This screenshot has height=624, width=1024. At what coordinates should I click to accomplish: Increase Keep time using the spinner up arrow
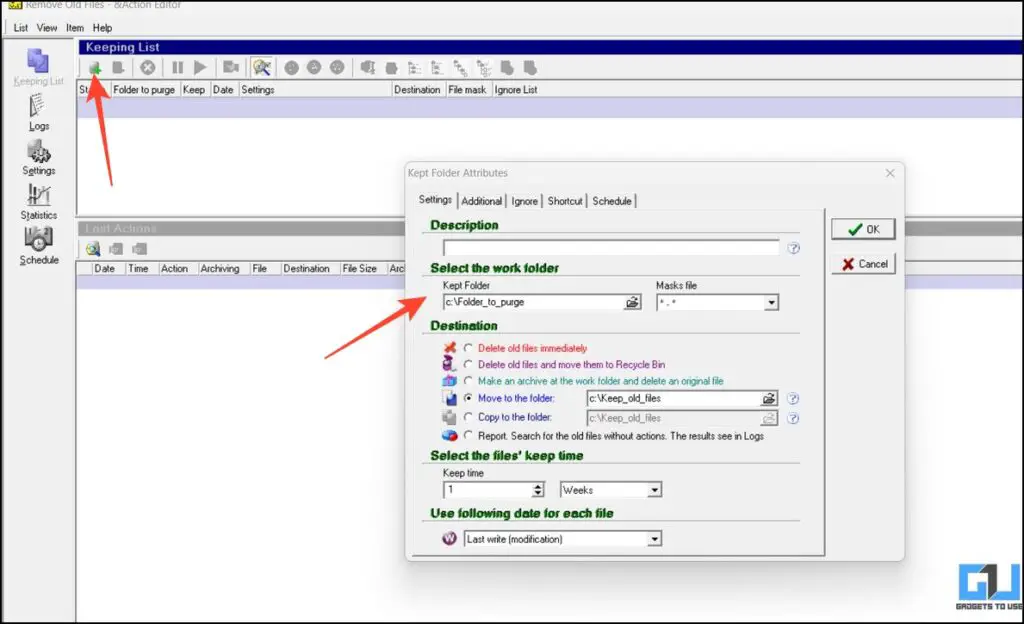pyautogui.click(x=538, y=485)
